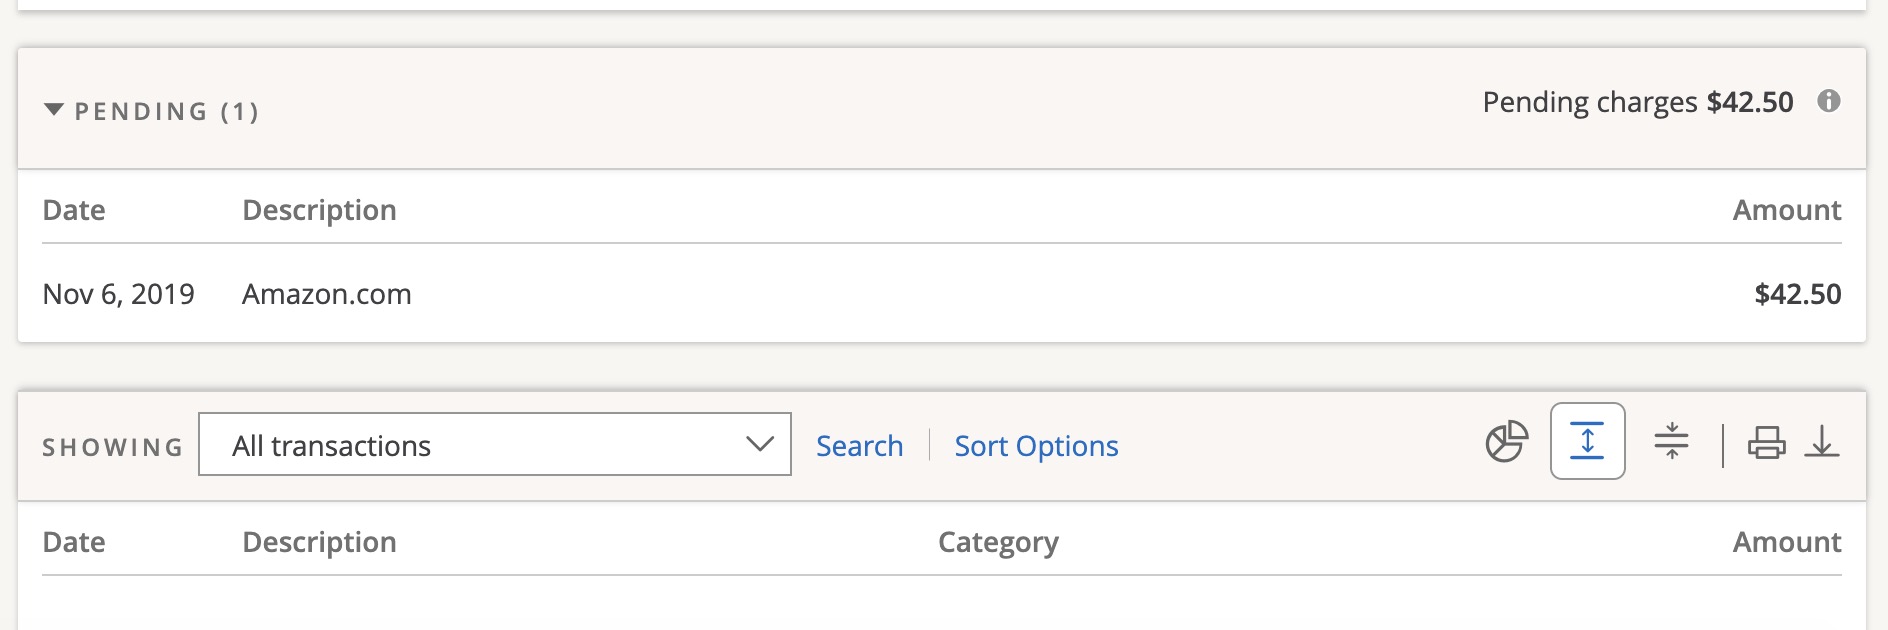Print the transactions list
The width and height of the screenshot is (1888, 630).
click(1766, 442)
